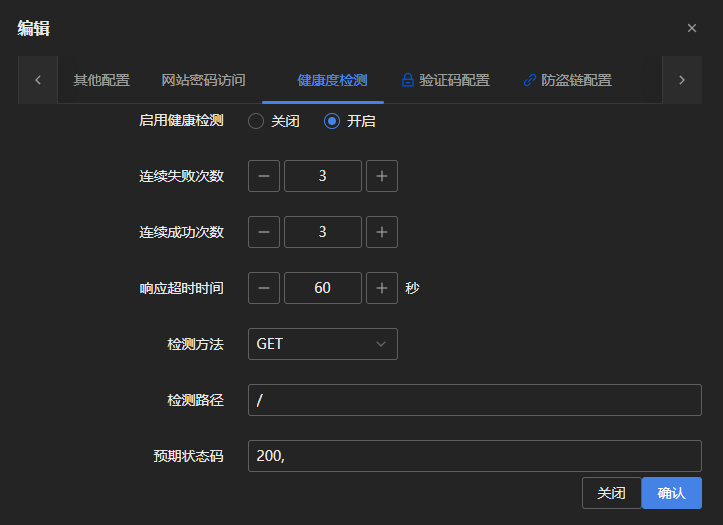This screenshot has height=525, width=723.
Task: Select the 开启 radio option for 启用健康检测
Action: pos(333,121)
